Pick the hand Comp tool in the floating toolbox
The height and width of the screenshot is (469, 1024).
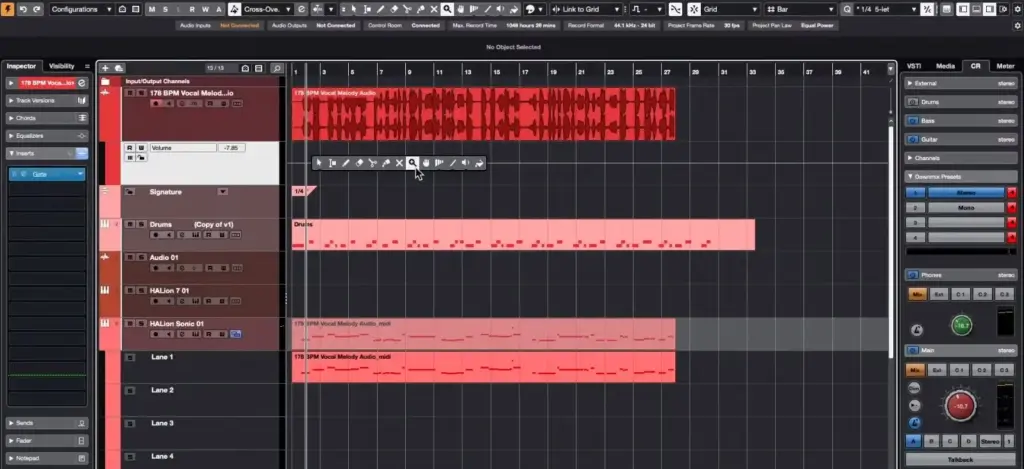426,163
